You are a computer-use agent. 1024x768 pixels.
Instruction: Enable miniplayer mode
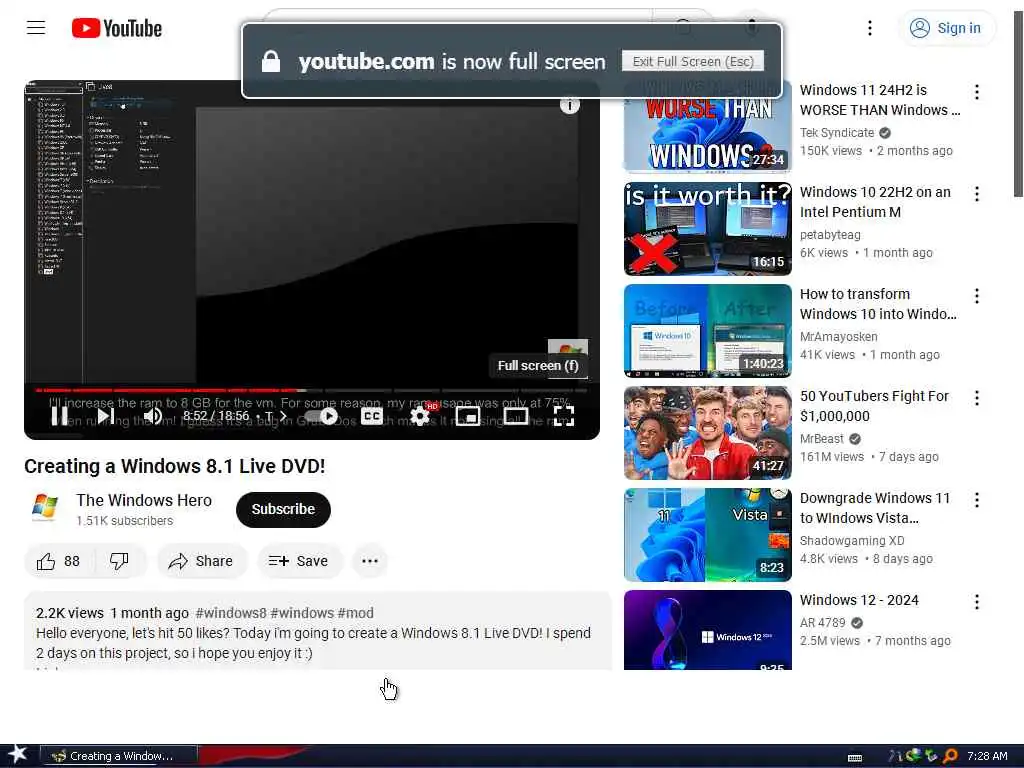pyautogui.click(x=468, y=416)
